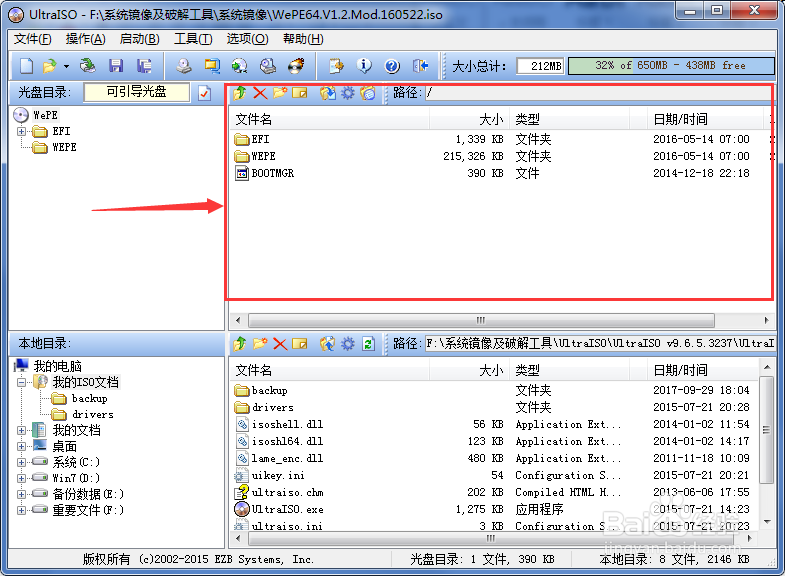Click the Make CD image icon
The height and width of the screenshot is (576, 785).
184,66
